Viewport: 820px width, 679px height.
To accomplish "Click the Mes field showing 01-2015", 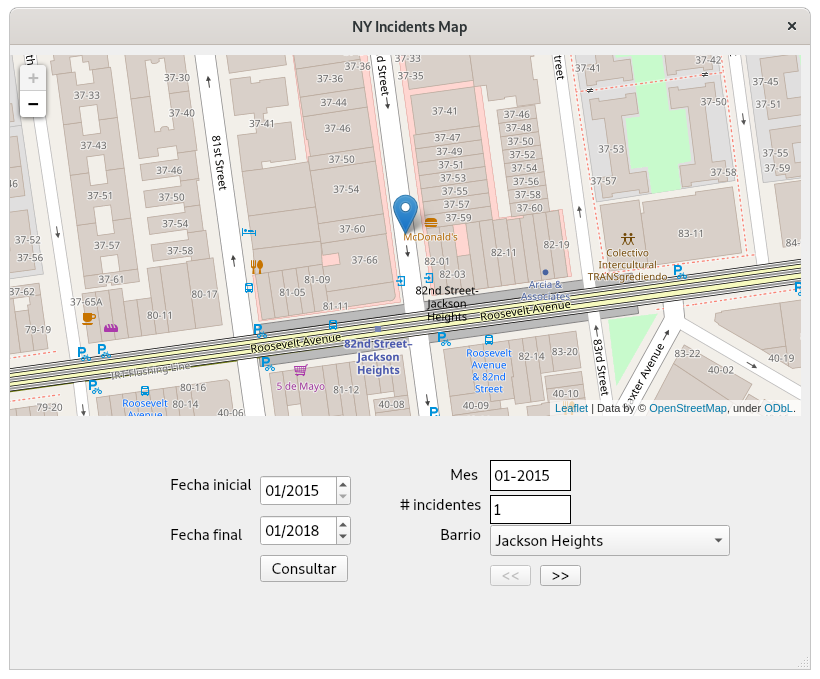I will (x=530, y=476).
